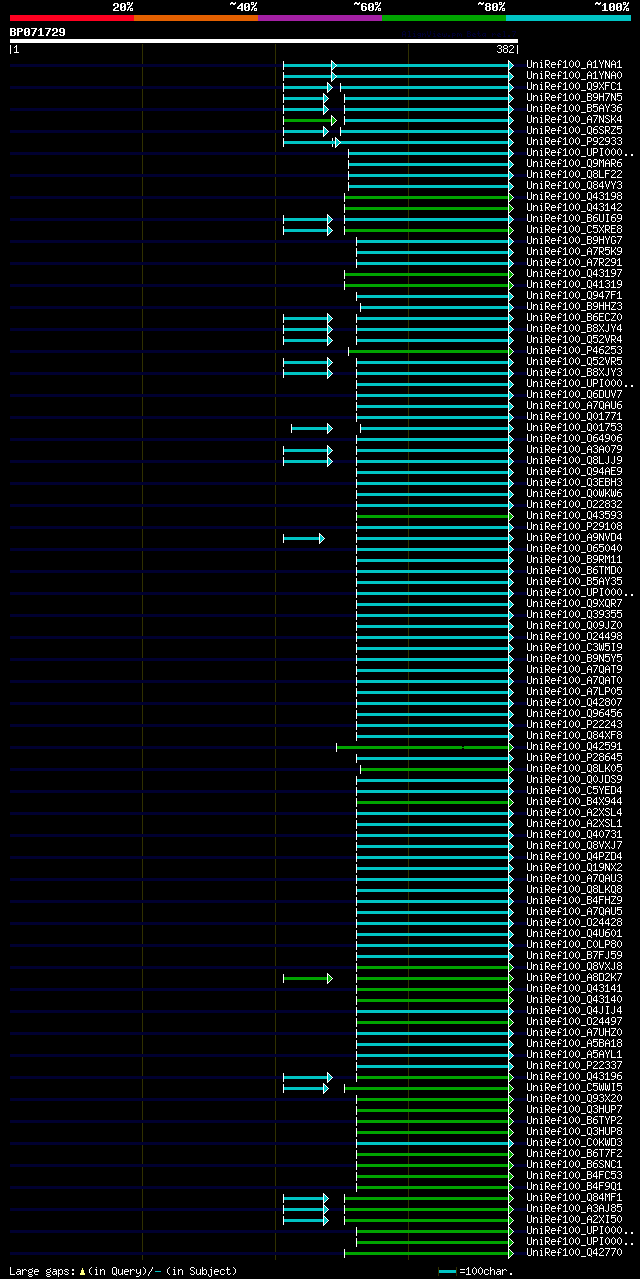Select the UniRef100_P29108 label
This screenshot has height=1279, width=640.
[x=574, y=526]
